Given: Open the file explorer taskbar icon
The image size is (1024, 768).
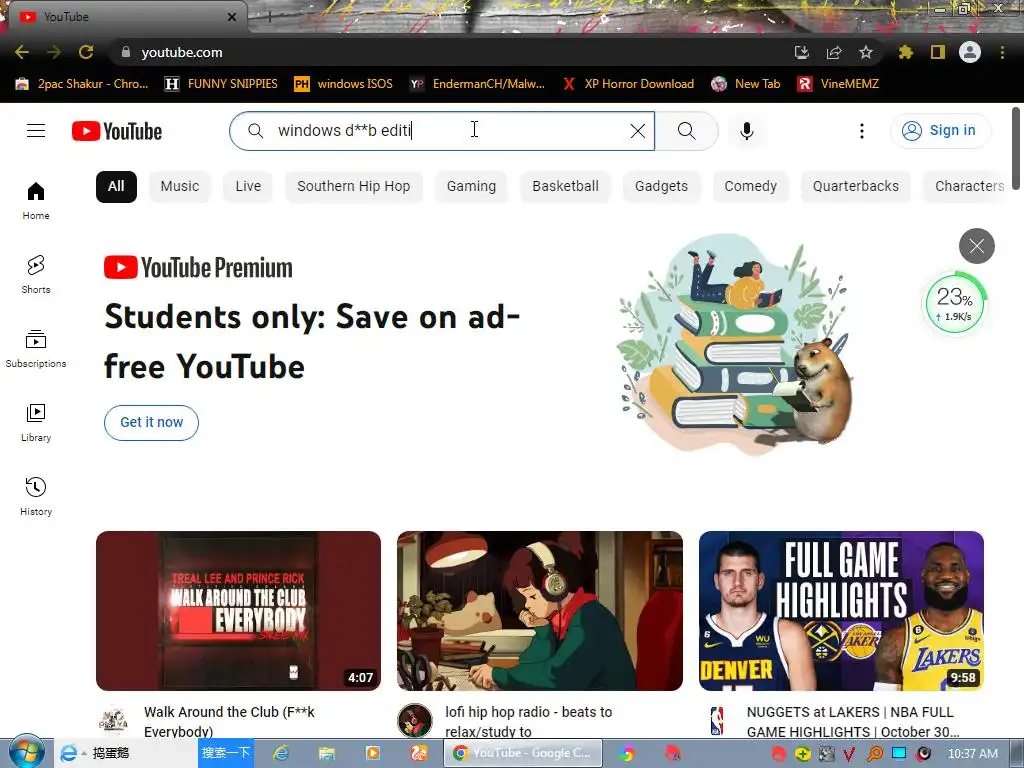Looking at the screenshot, I should [x=327, y=753].
